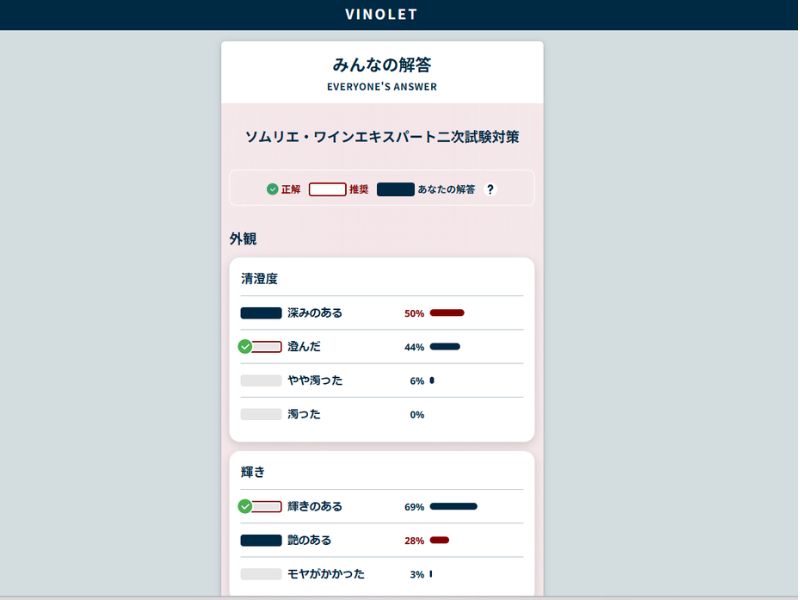The width and height of the screenshot is (800, 600).
Task: Click the 清澄度 section title
Action: click(259, 279)
